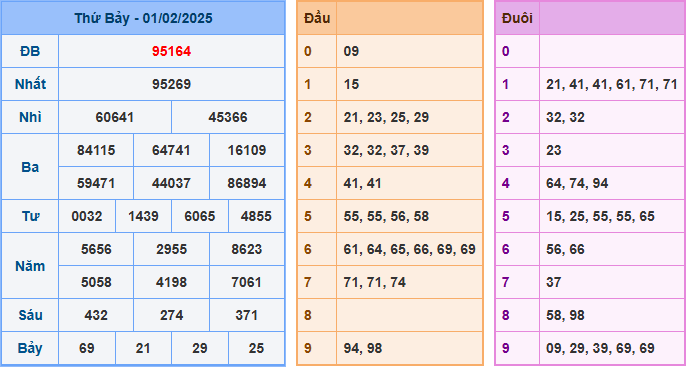
Task: Select the seventh prize number 21 in the Bảy row
Action: click(x=143, y=348)
